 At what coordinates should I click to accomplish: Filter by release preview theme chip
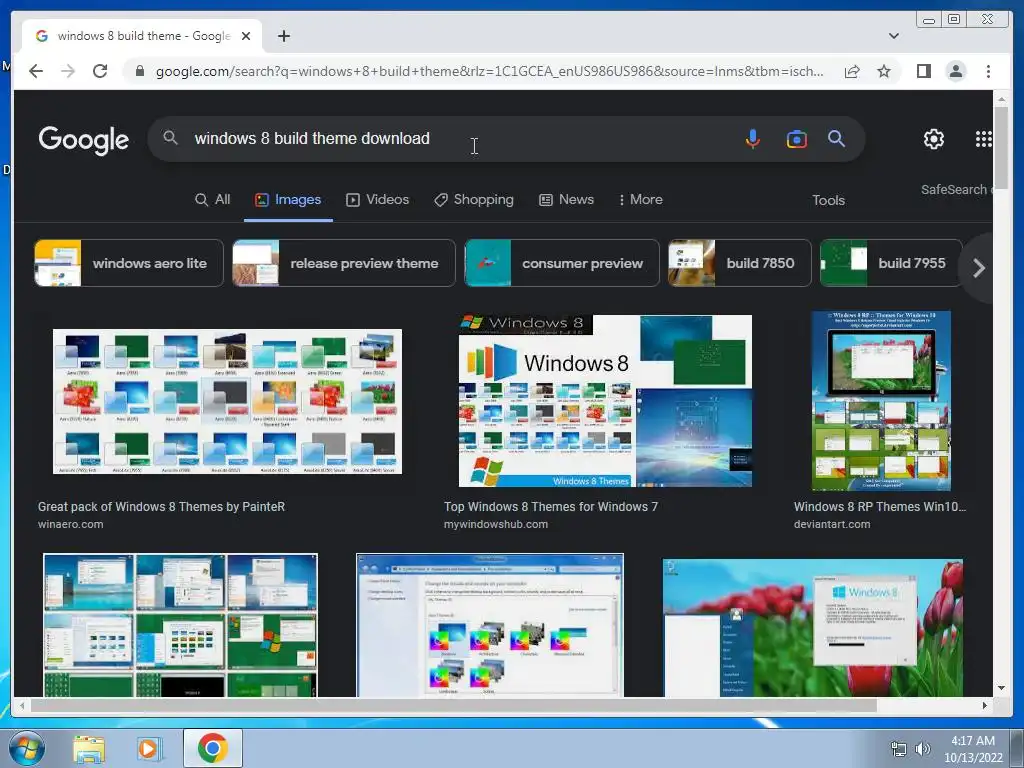coord(344,263)
